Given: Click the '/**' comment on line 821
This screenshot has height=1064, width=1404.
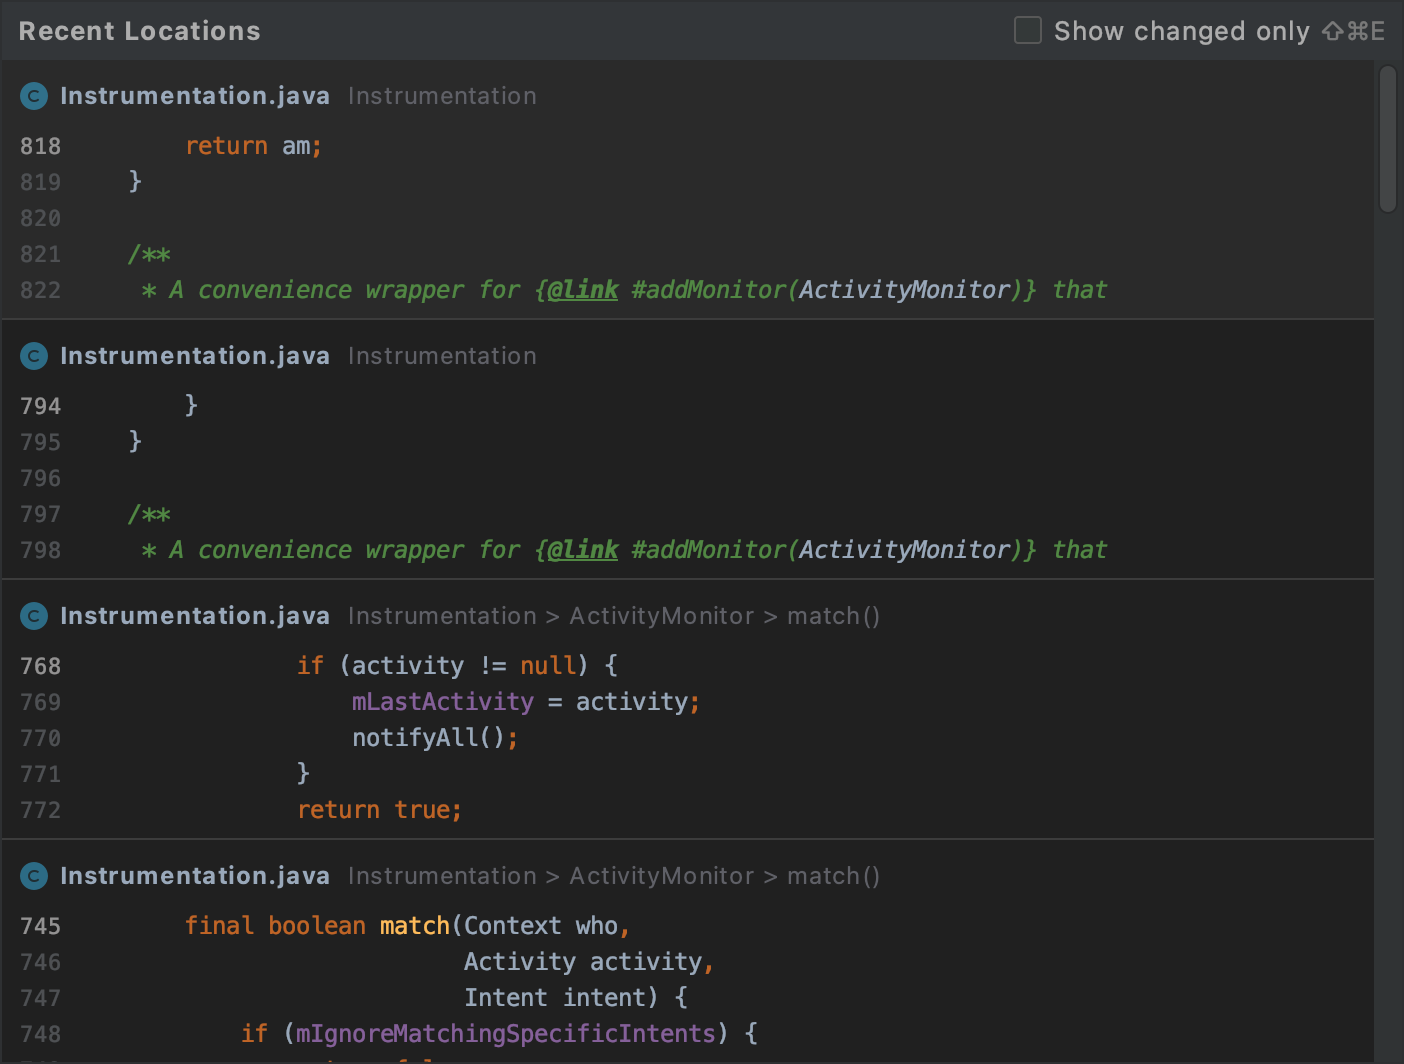Looking at the screenshot, I should click(149, 254).
